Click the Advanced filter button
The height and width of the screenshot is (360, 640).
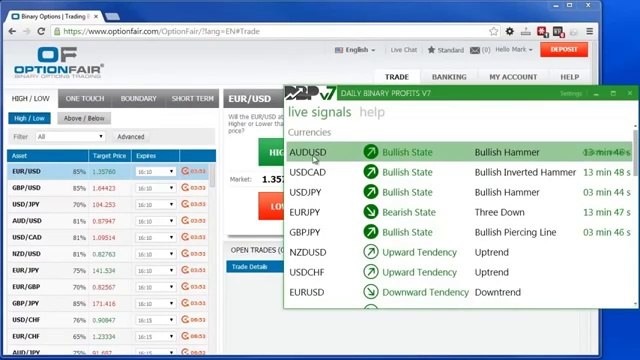[131, 137]
